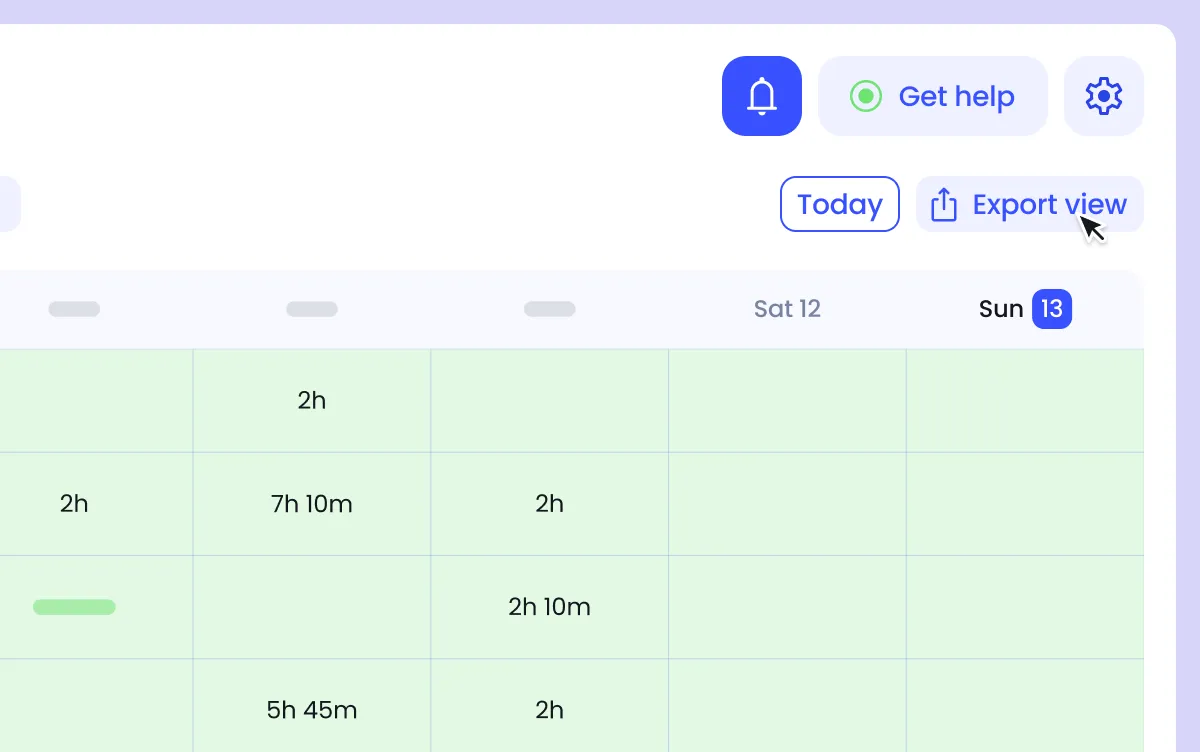1200x752 pixels.
Task: Select the highlighted 13 date badge
Action: [1051, 309]
